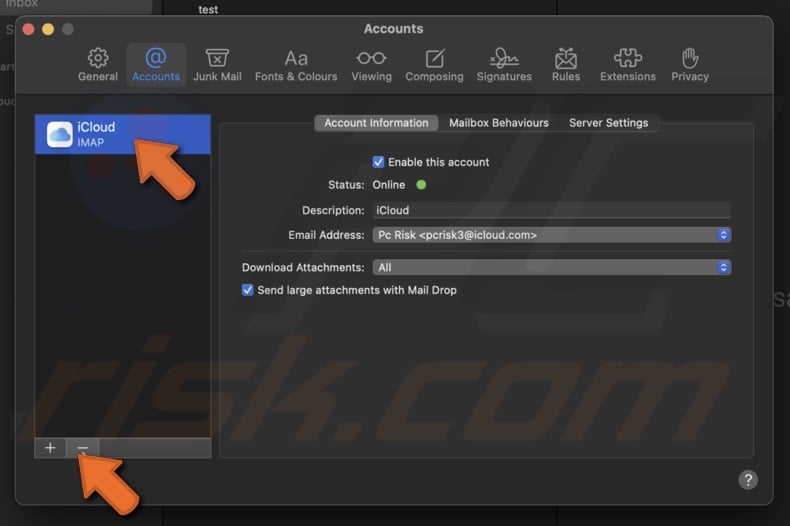Image resolution: width=790 pixels, height=526 pixels.
Task: Select the Accounts preferences icon
Action: 156,64
